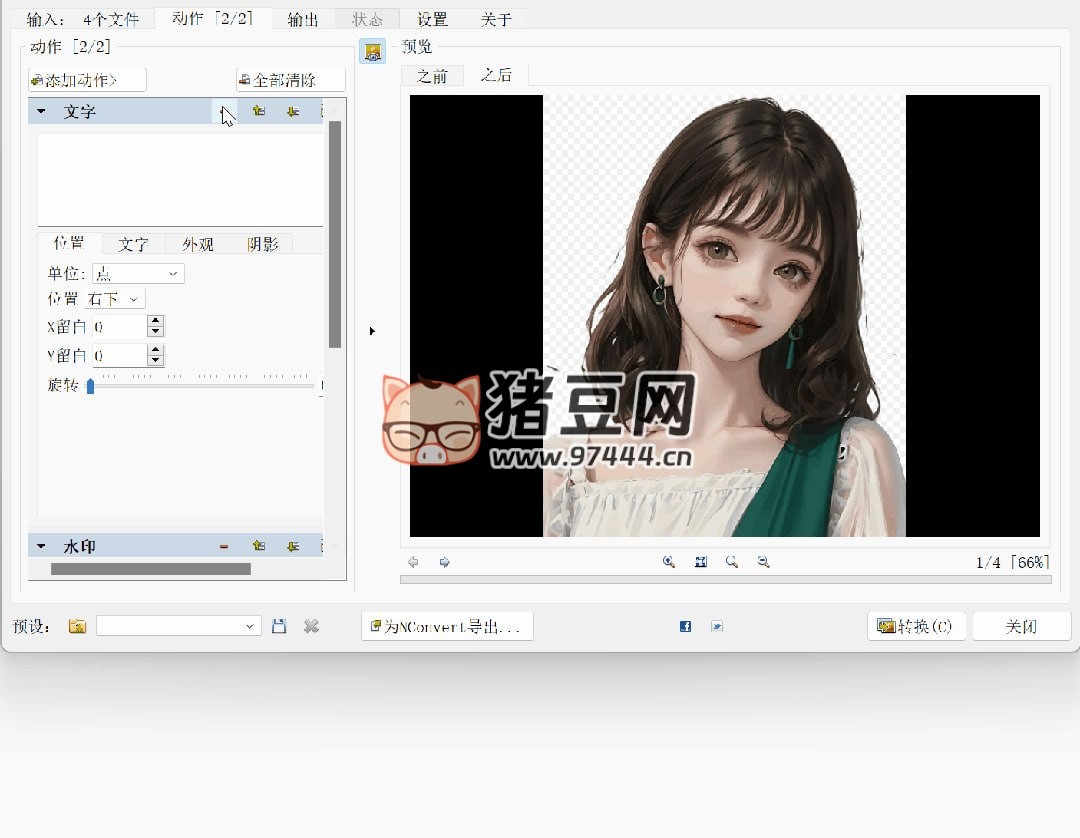This screenshot has width=1080, height=838.
Task: Save preset with the floppy disk icon
Action: (x=279, y=626)
